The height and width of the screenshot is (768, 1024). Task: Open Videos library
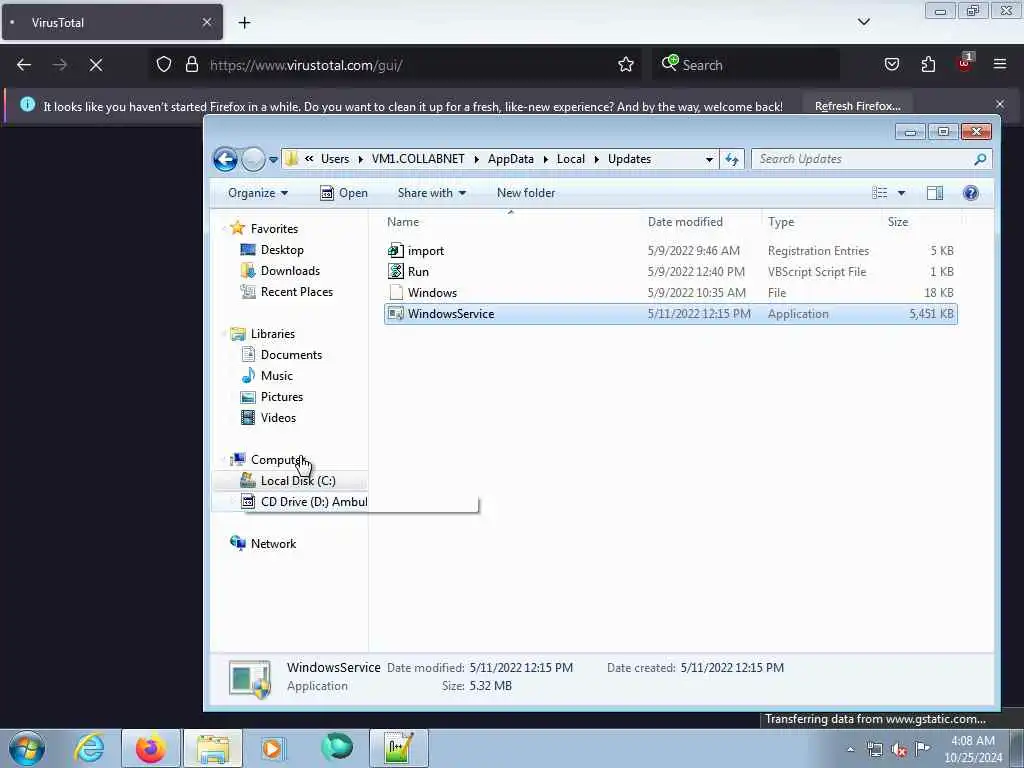point(278,417)
